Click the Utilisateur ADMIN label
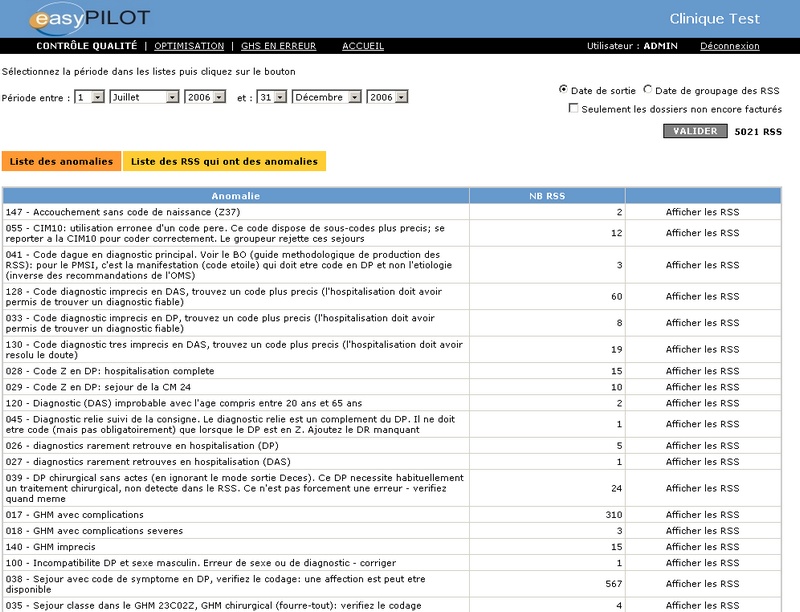Image resolution: width=800 pixels, height=612 pixels. click(632, 46)
